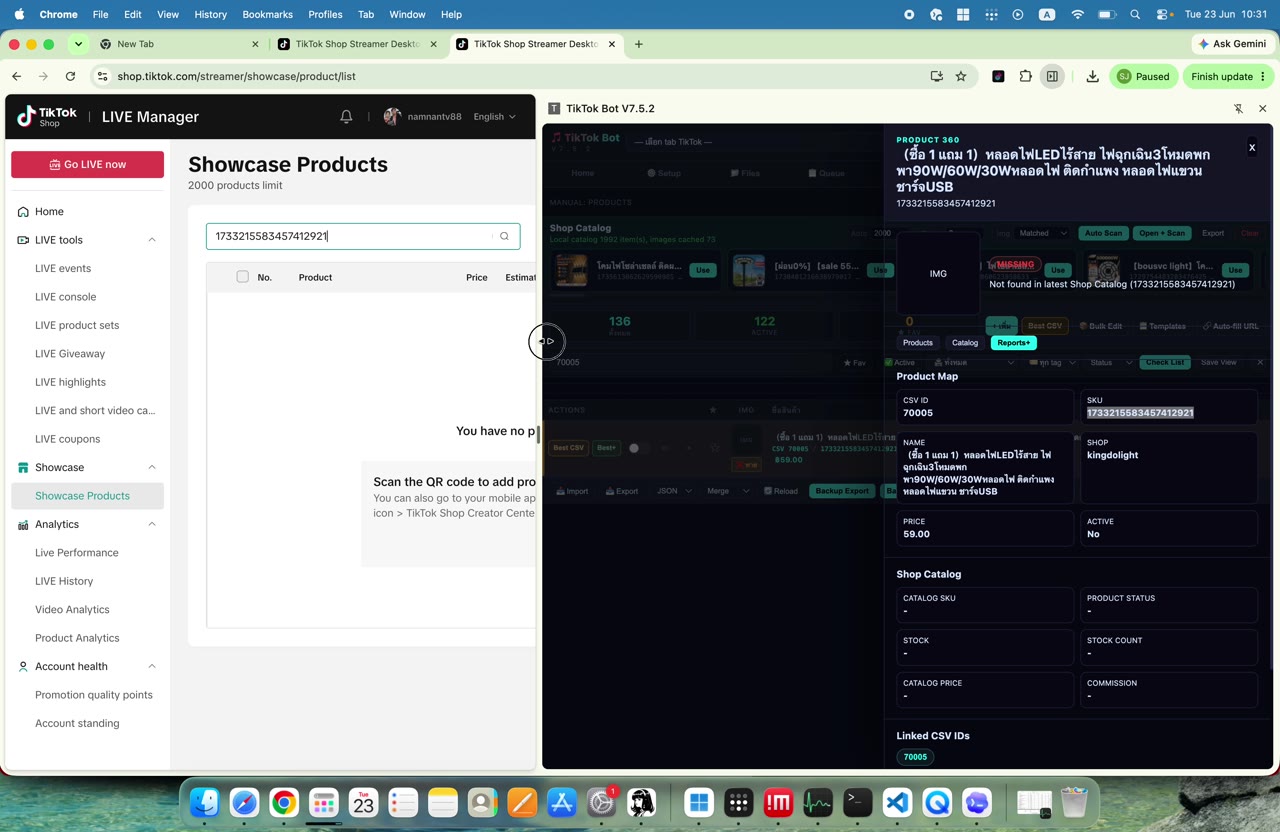Image resolution: width=1280 pixels, height=832 pixels.
Task: Open LIVE Giveaway in the sidebar
Action: point(70,354)
